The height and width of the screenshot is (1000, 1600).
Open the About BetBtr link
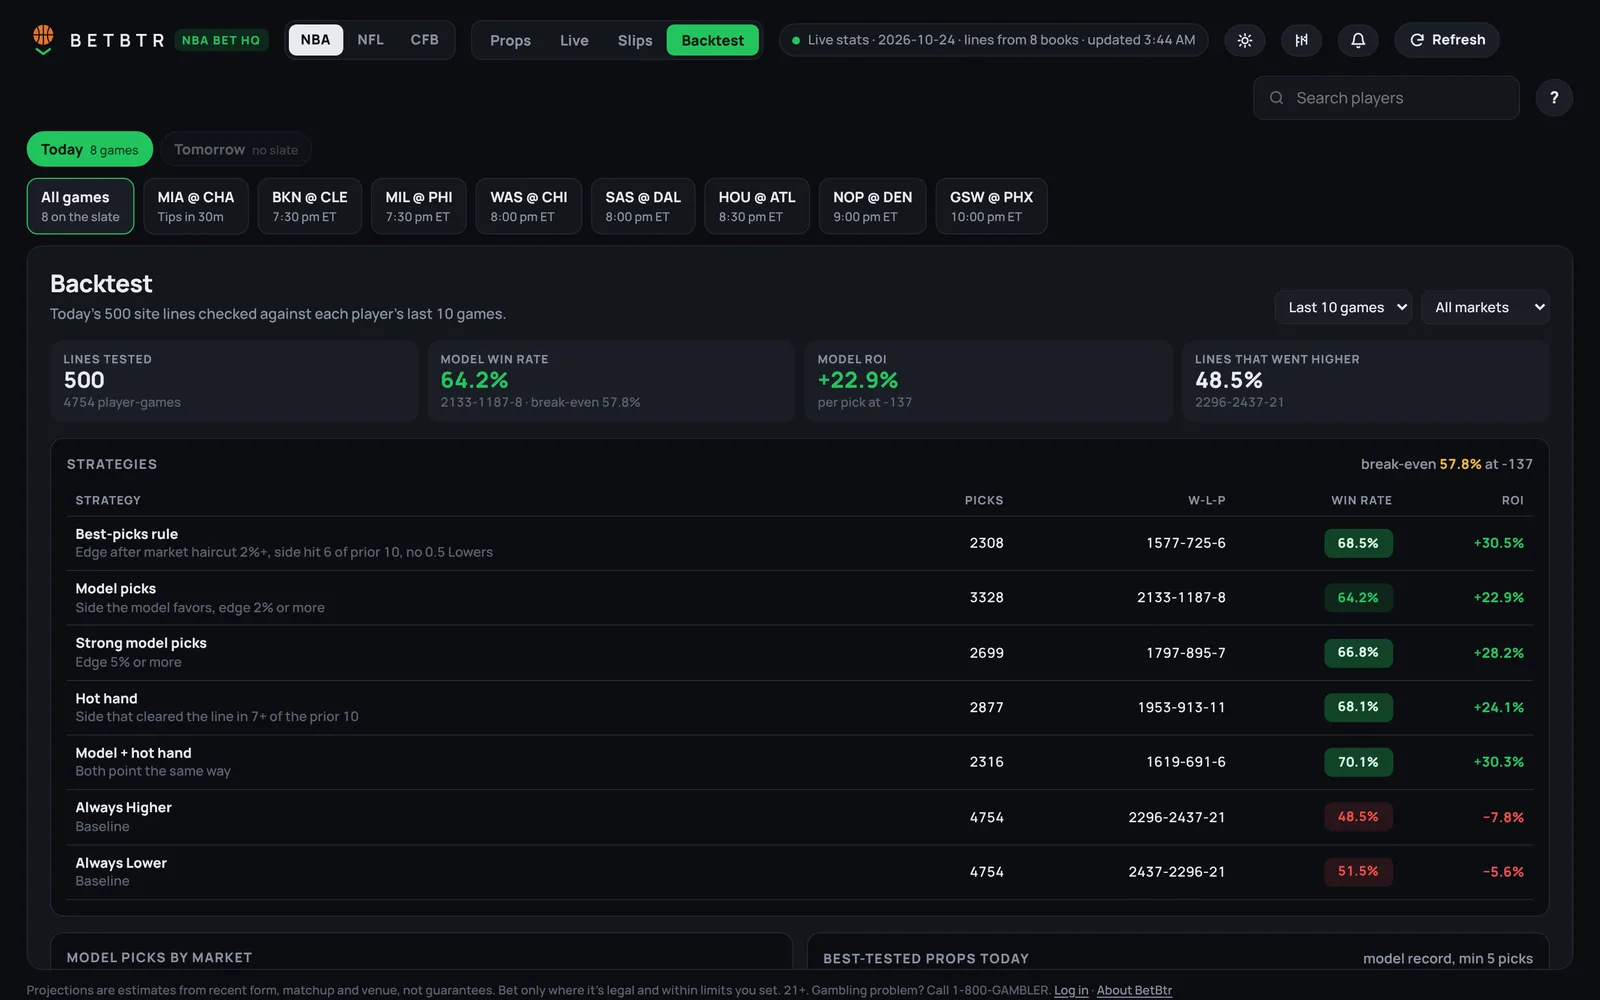(x=1134, y=990)
